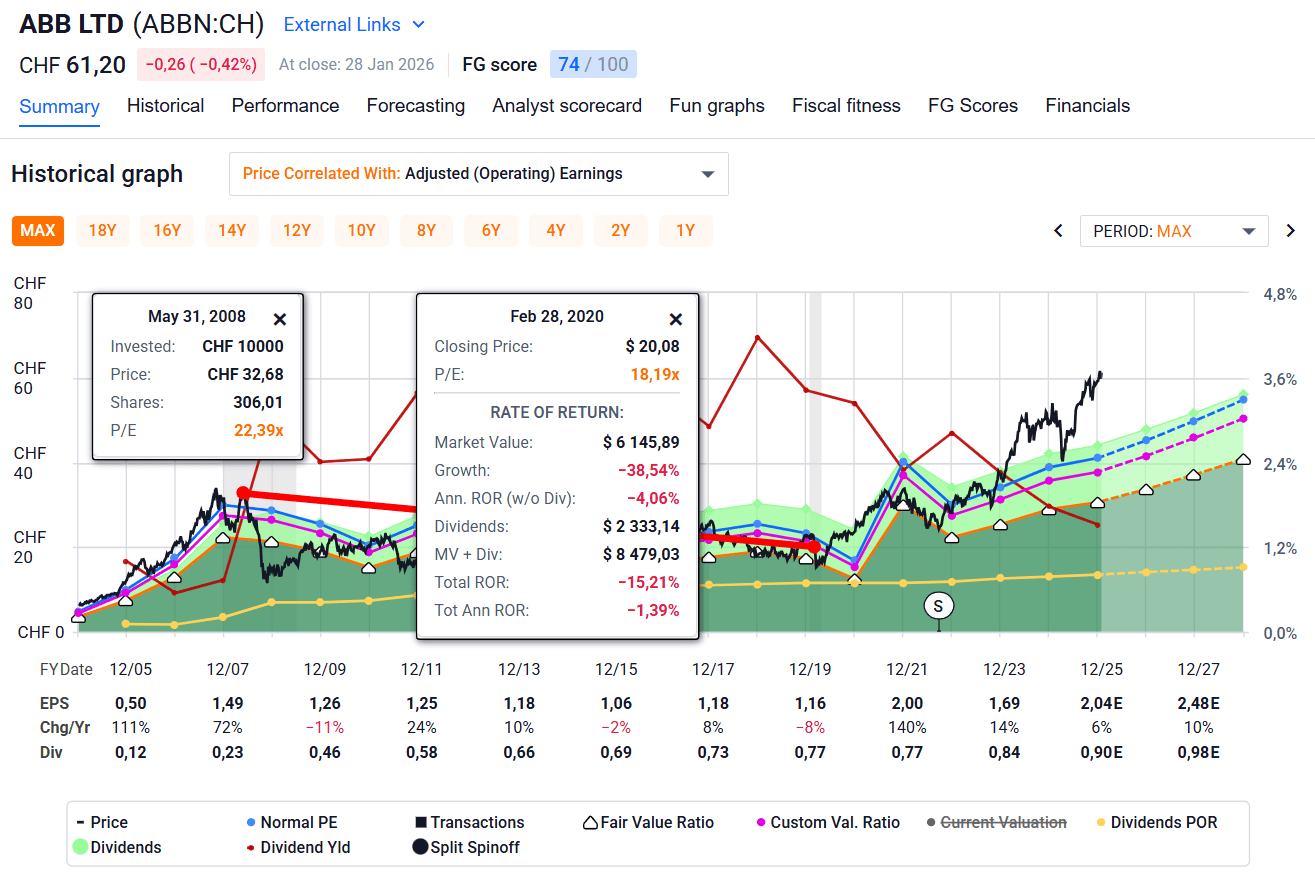Viewport: 1315px width, 889px height.
Task: Close the May 31, 2008 tooltip
Action: [x=280, y=319]
